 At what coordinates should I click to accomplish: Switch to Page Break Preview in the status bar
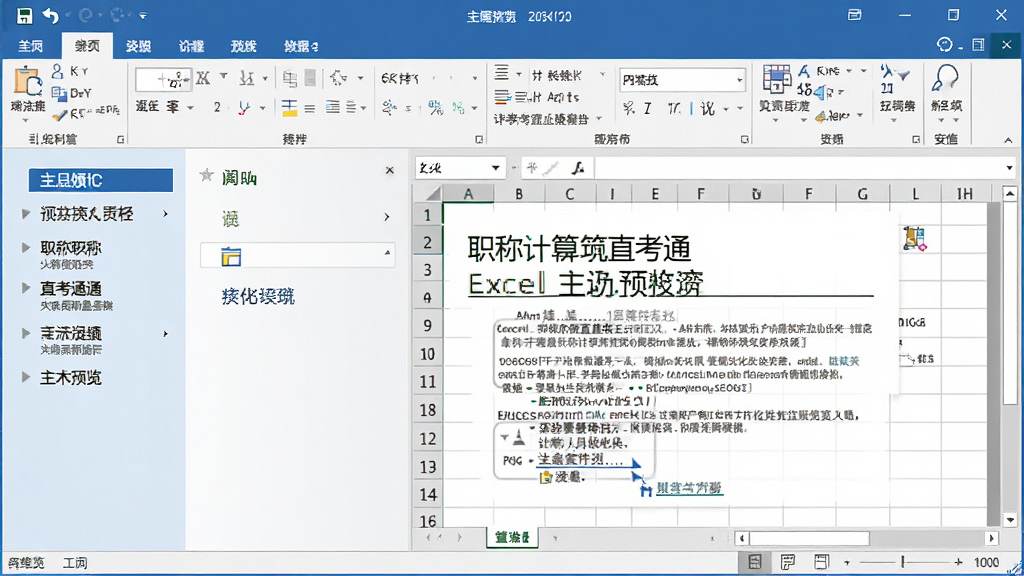coord(821,562)
